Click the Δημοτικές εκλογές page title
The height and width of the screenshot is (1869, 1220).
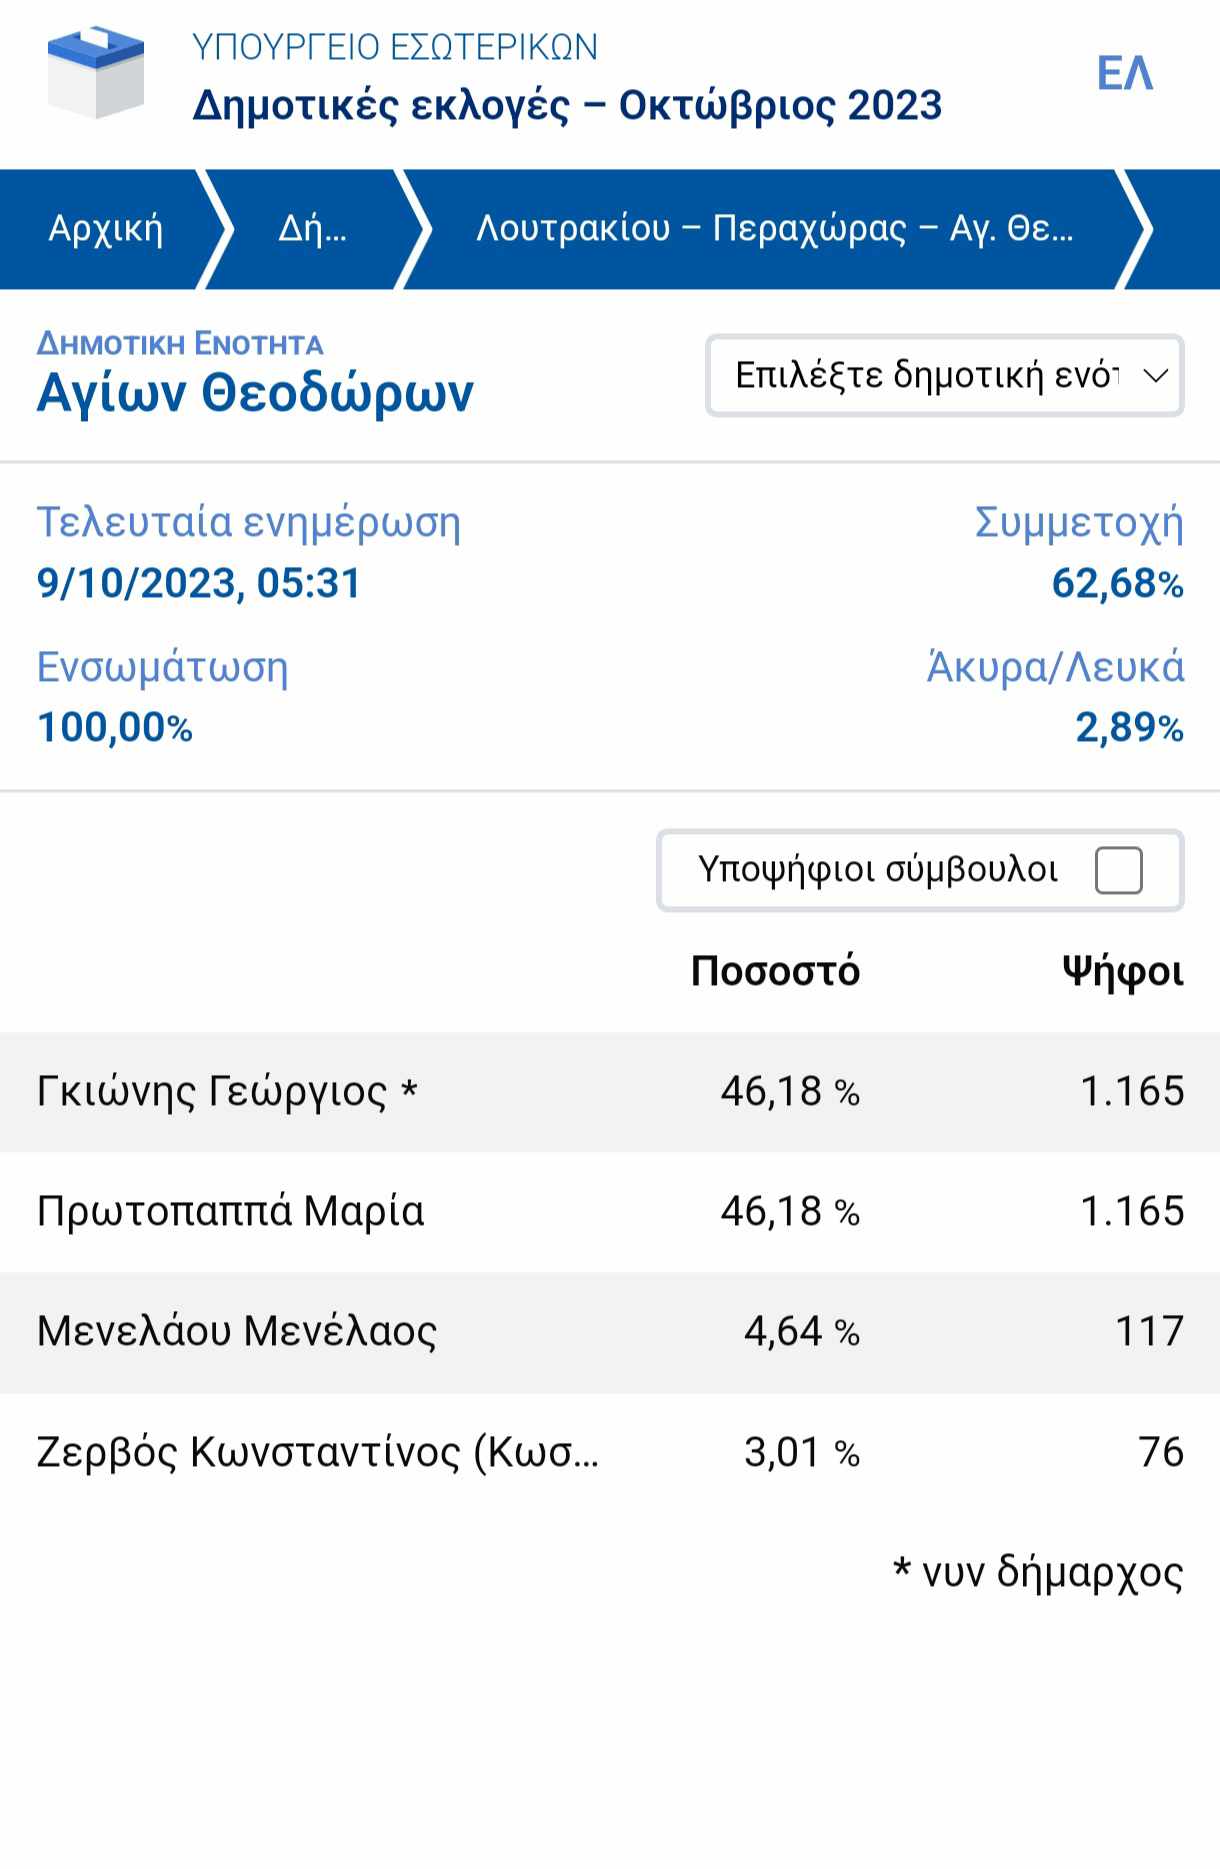pyautogui.click(x=567, y=106)
